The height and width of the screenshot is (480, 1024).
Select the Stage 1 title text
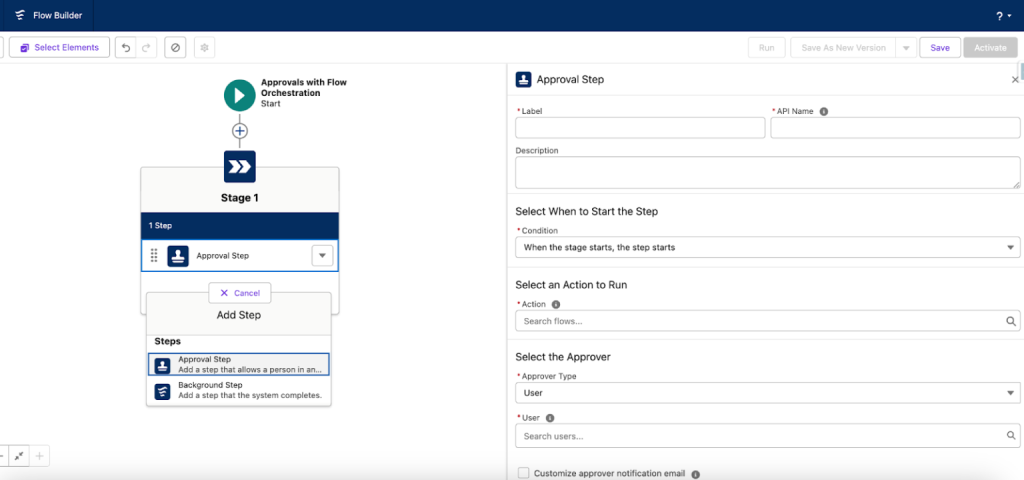click(x=240, y=198)
